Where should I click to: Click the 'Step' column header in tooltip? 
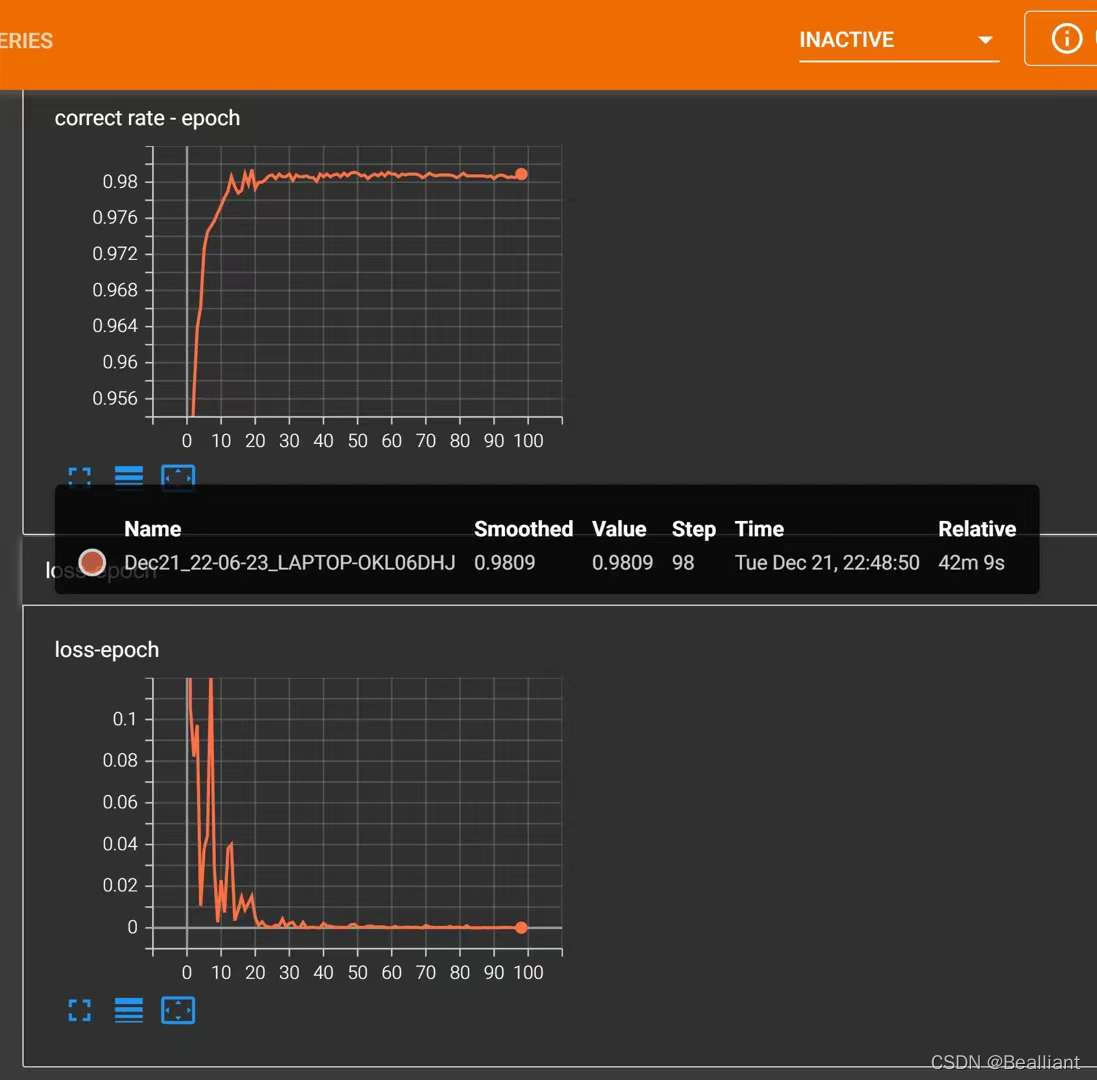[693, 530]
